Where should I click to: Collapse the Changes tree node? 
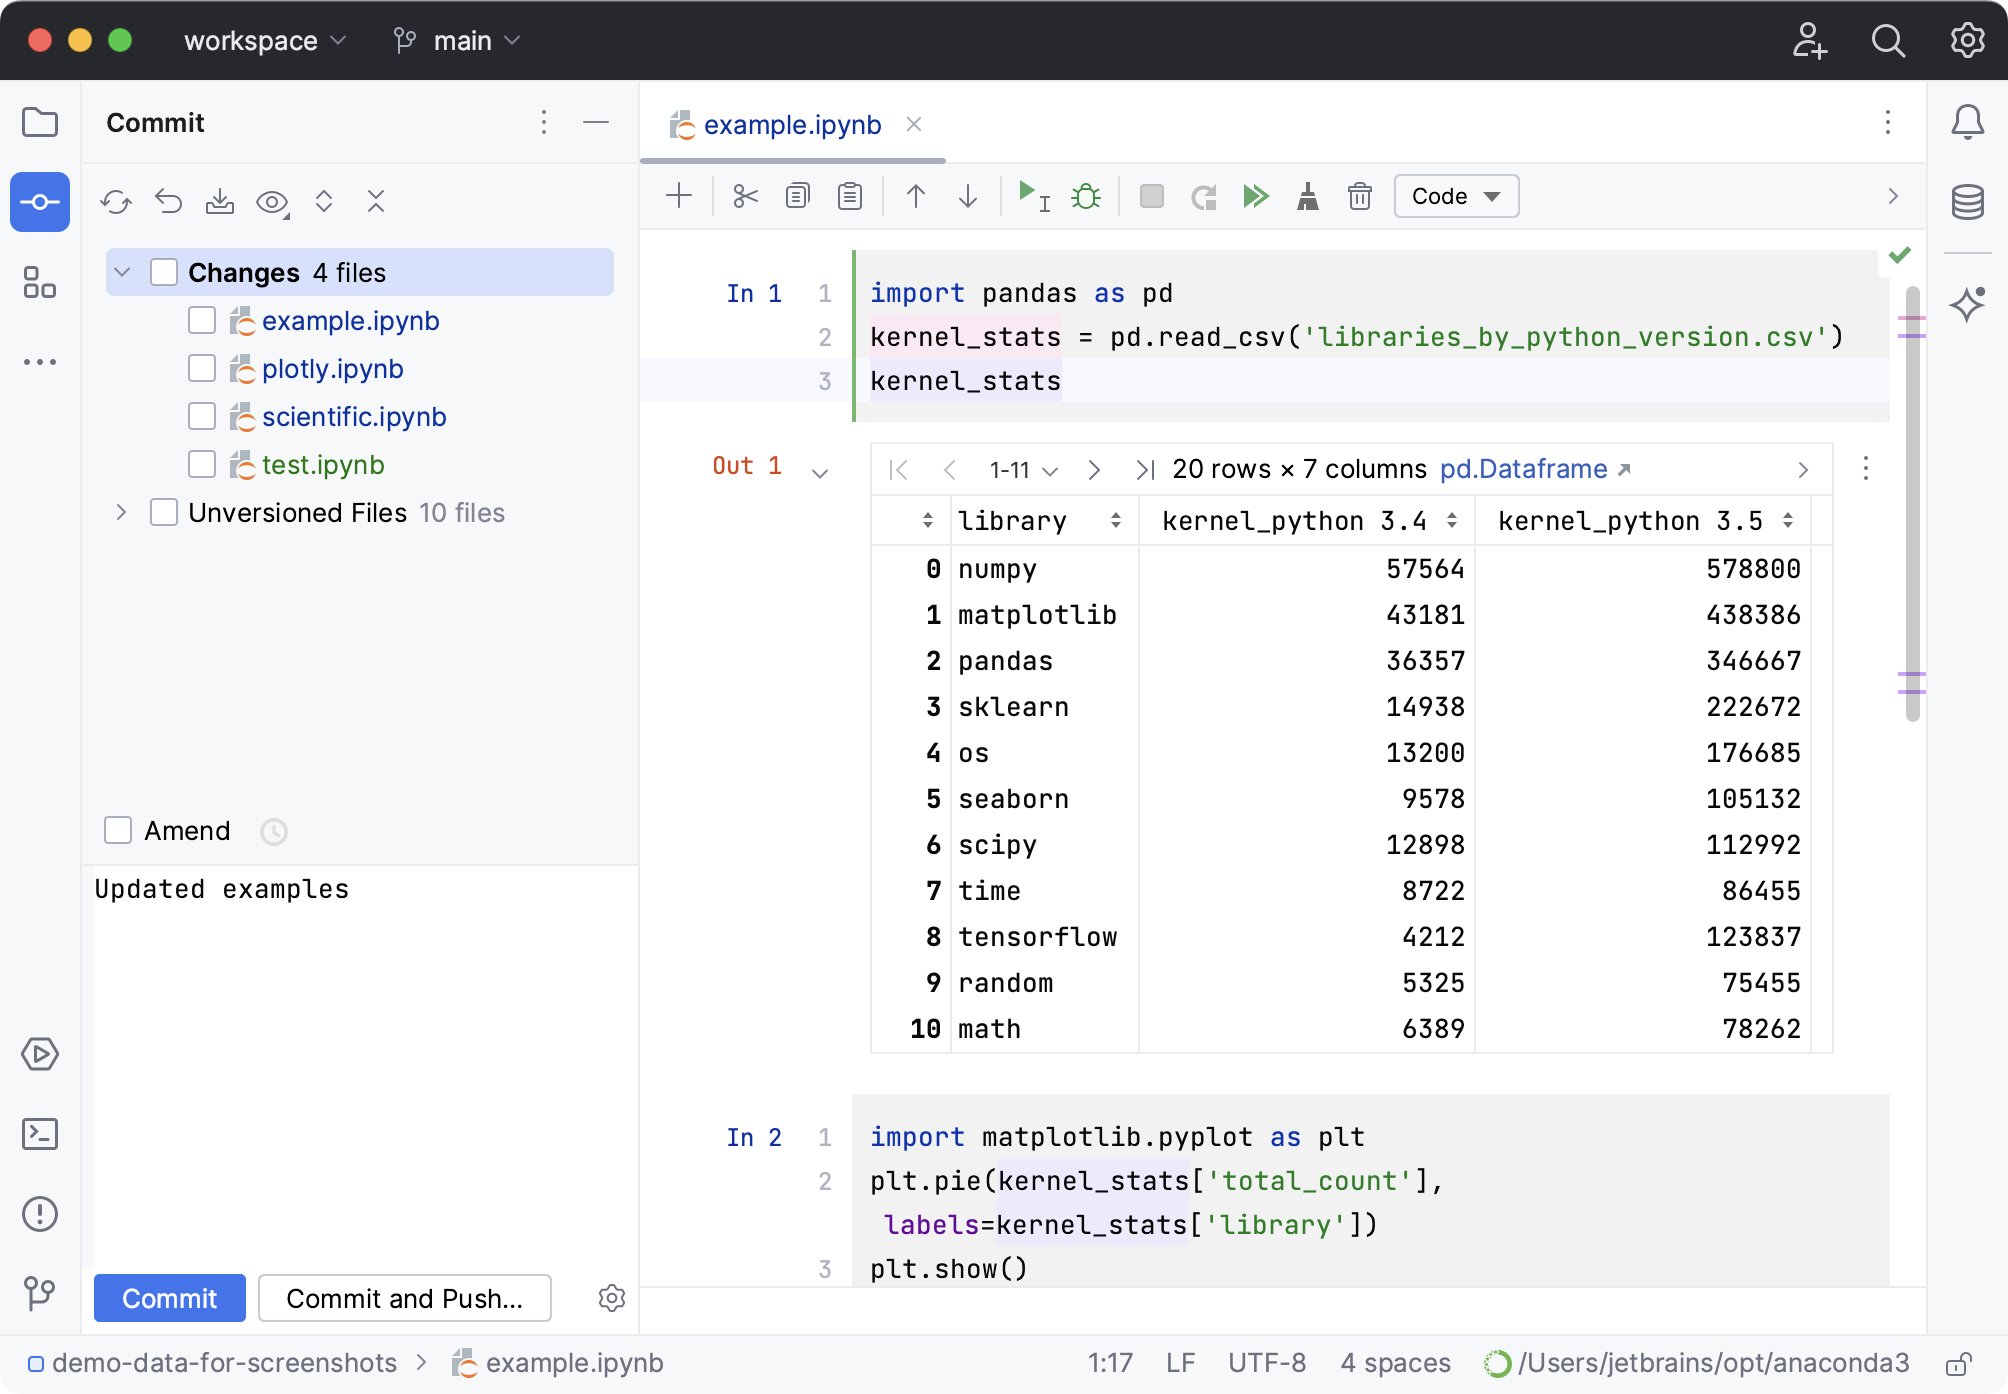[122, 272]
